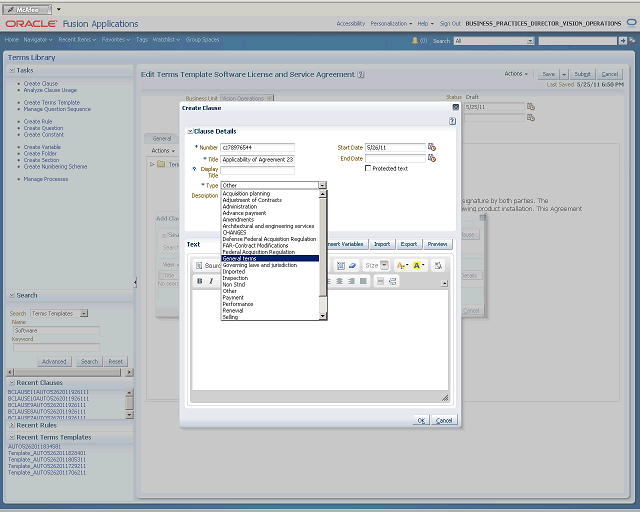Click the Type list scroll-down arrow
The width and height of the screenshot is (640, 512).
[322, 316]
